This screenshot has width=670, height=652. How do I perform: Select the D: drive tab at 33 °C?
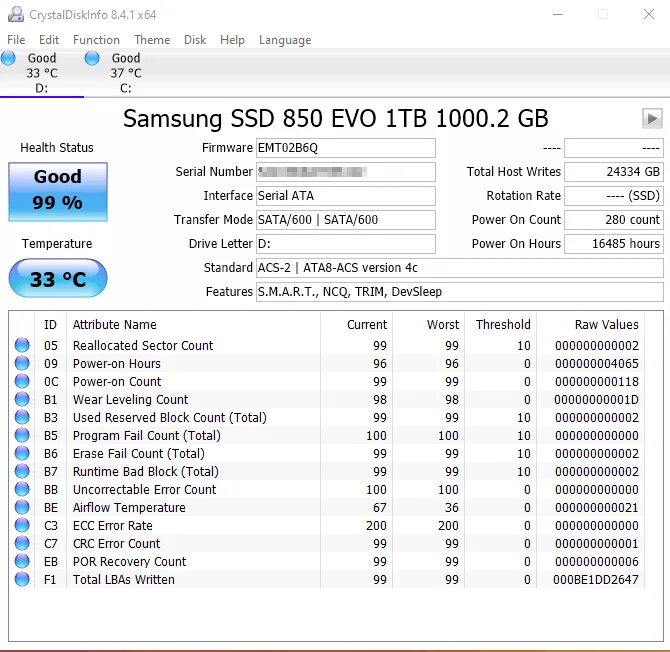[x=42, y=73]
